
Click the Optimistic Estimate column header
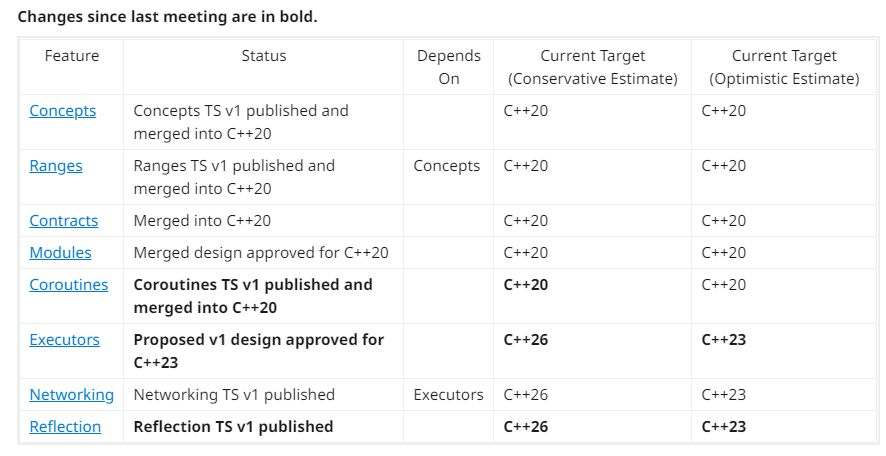click(x=784, y=67)
